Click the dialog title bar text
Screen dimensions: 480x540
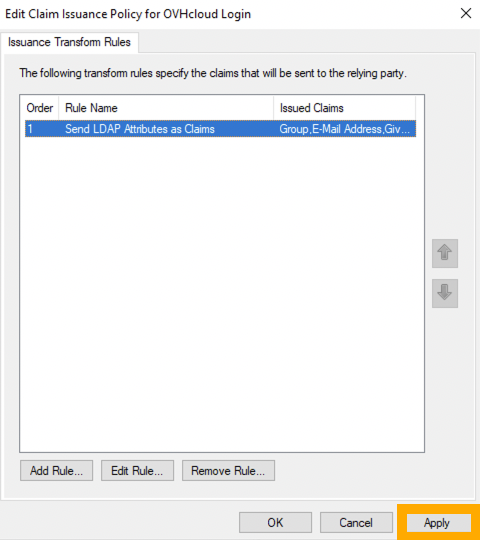click(128, 14)
